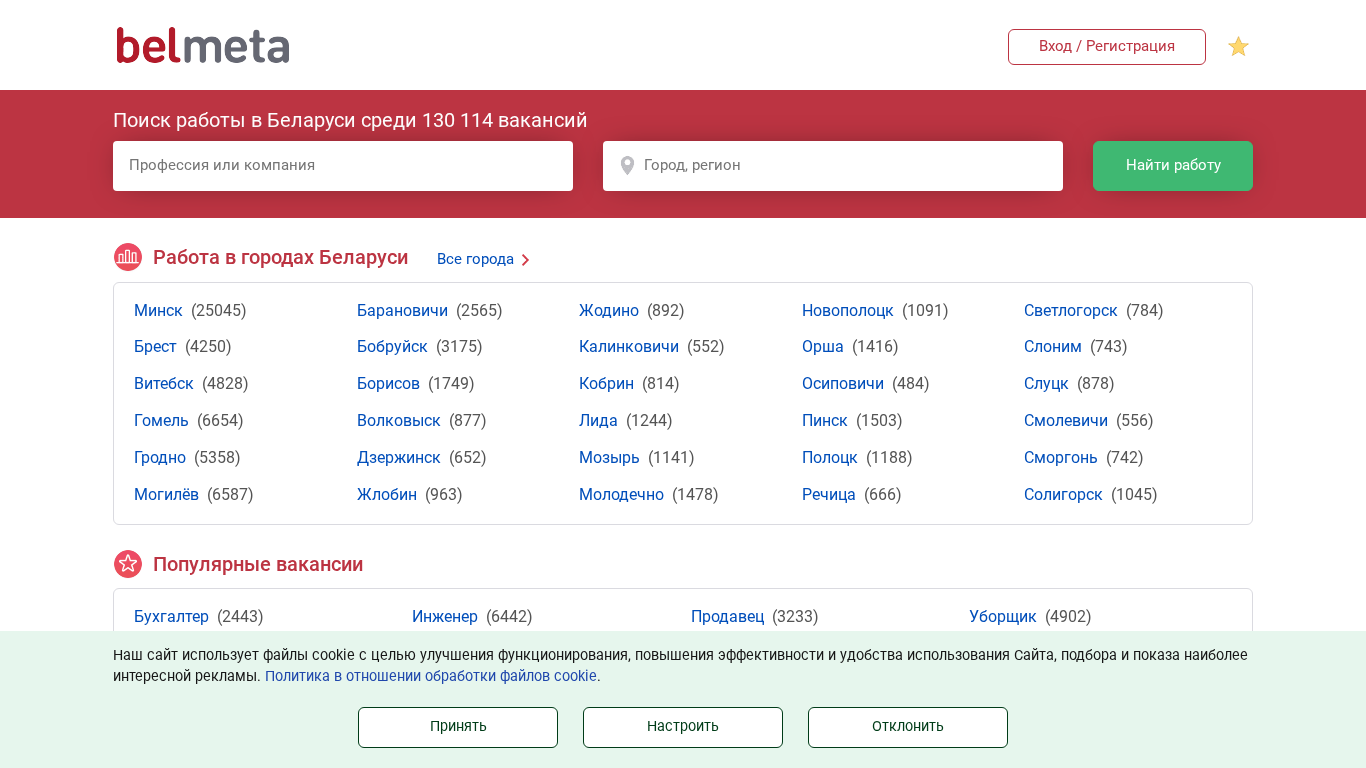View jobs in Осиповичи
The image size is (1366, 768).
(x=843, y=384)
